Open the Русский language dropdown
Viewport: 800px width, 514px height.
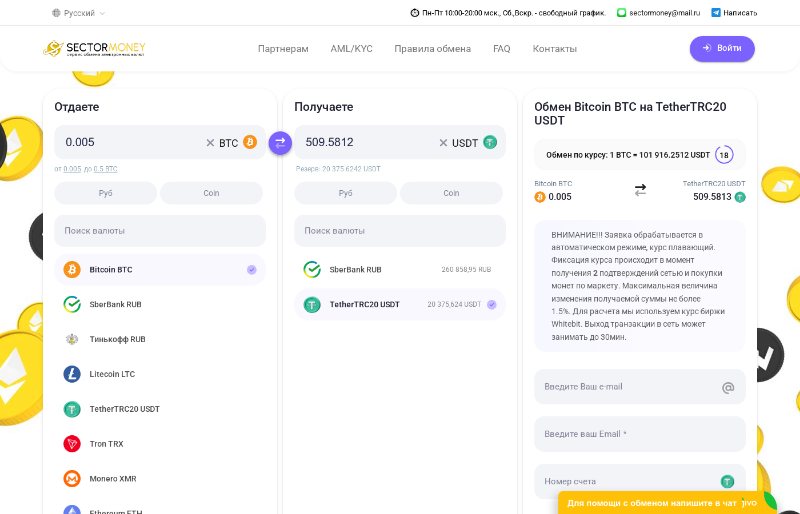coord(78,13)
